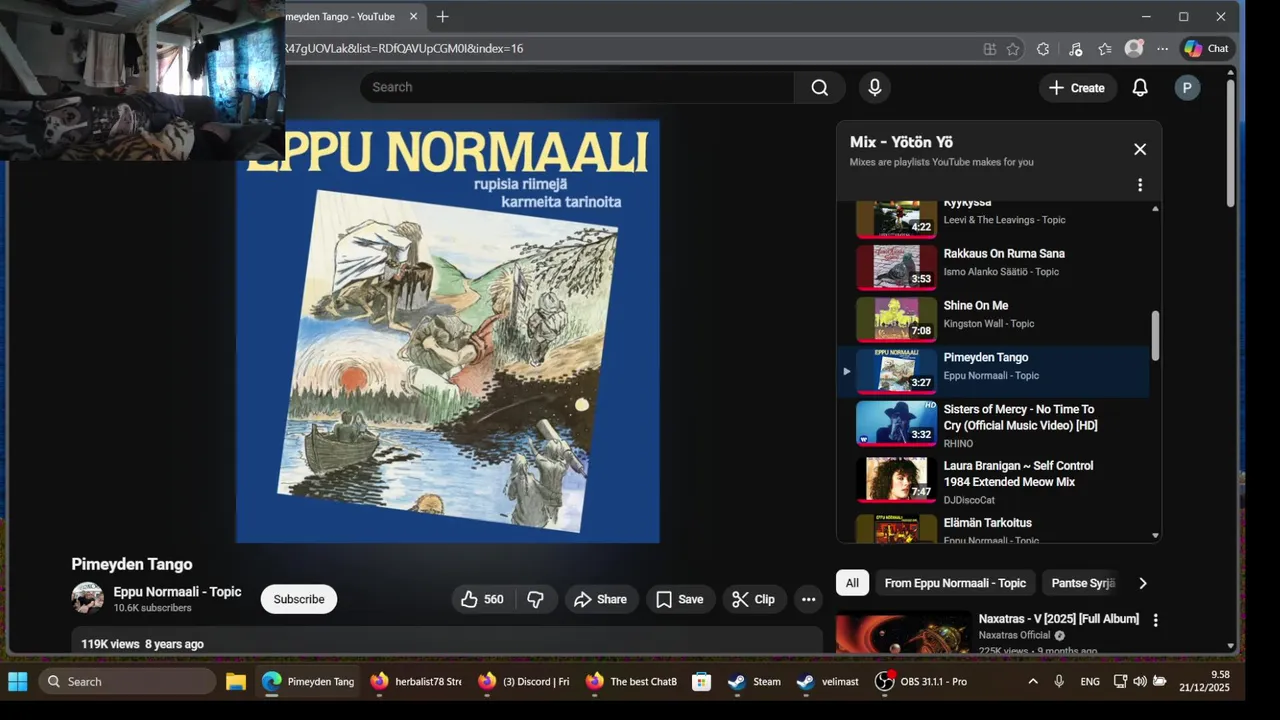1280x720 pixels.
Task: Show more filter chips with right chevron
Action: [x=1143, y=583]
